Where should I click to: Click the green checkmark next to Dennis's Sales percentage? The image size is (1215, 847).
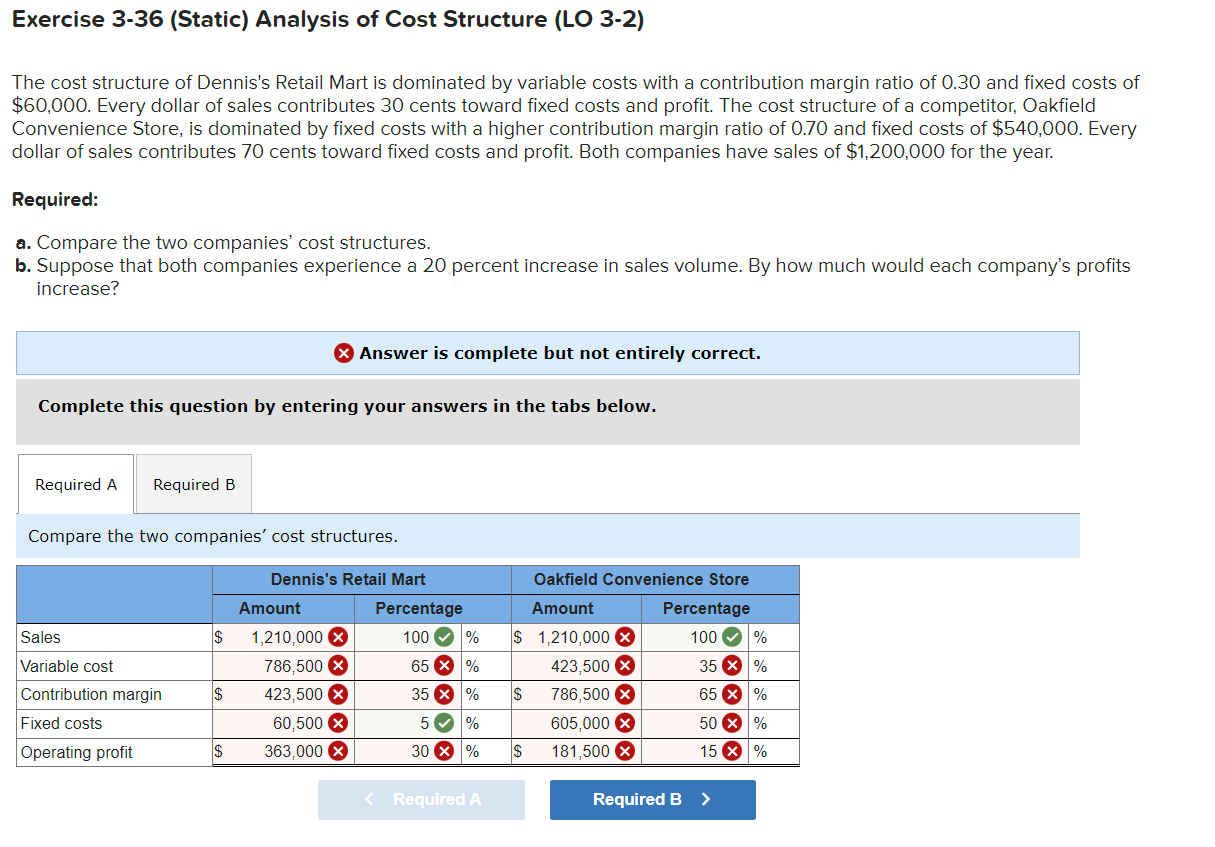pos(444,637)
